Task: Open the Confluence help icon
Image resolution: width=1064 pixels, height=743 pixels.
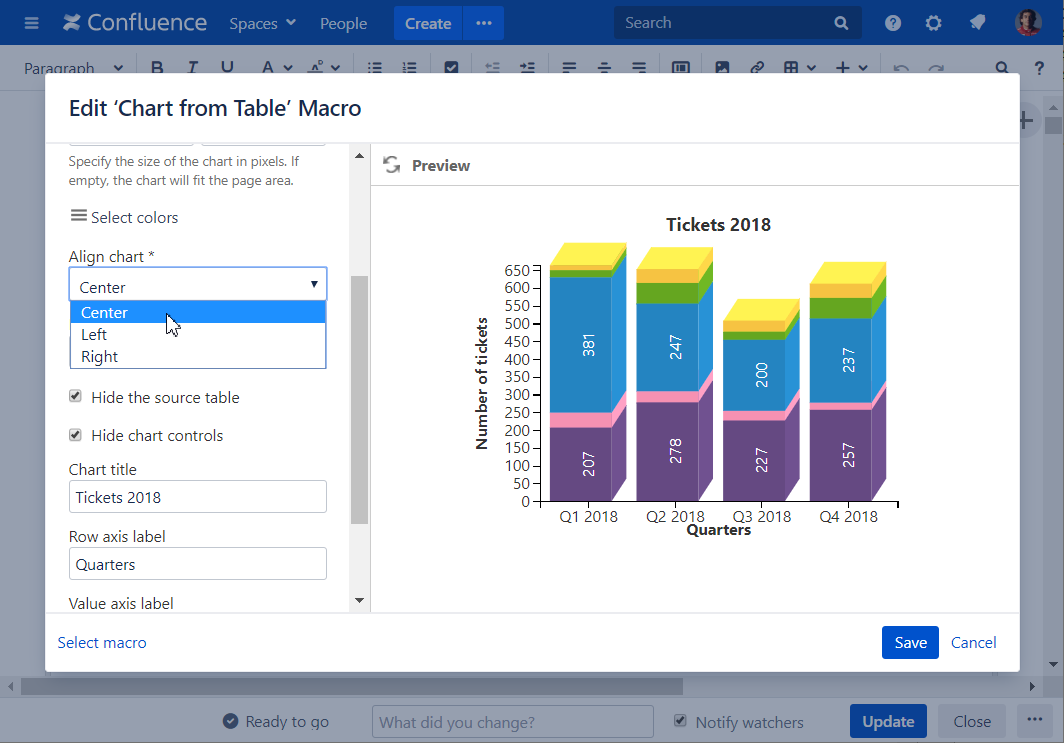Action: (x=893, y=23)
